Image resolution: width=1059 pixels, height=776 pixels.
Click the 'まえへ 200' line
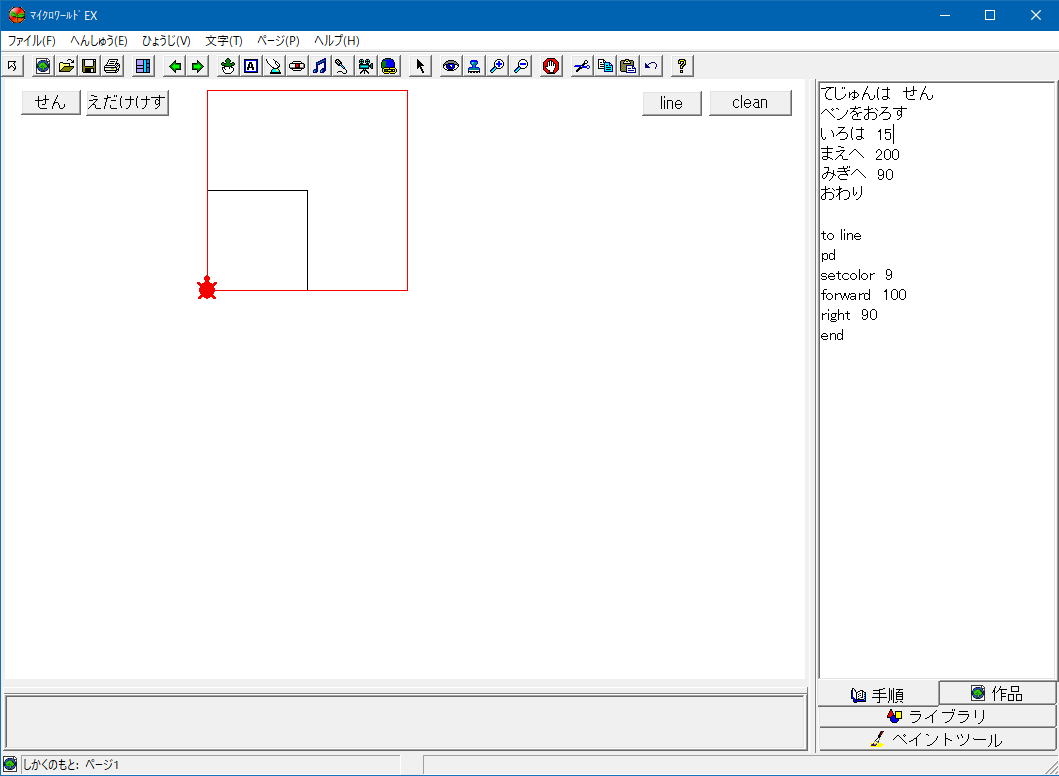(860, 154)
